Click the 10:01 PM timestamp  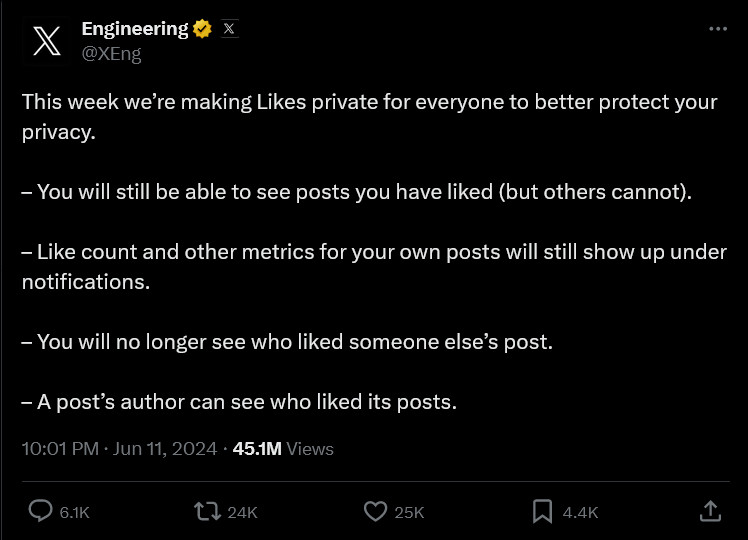pos(60,449)
